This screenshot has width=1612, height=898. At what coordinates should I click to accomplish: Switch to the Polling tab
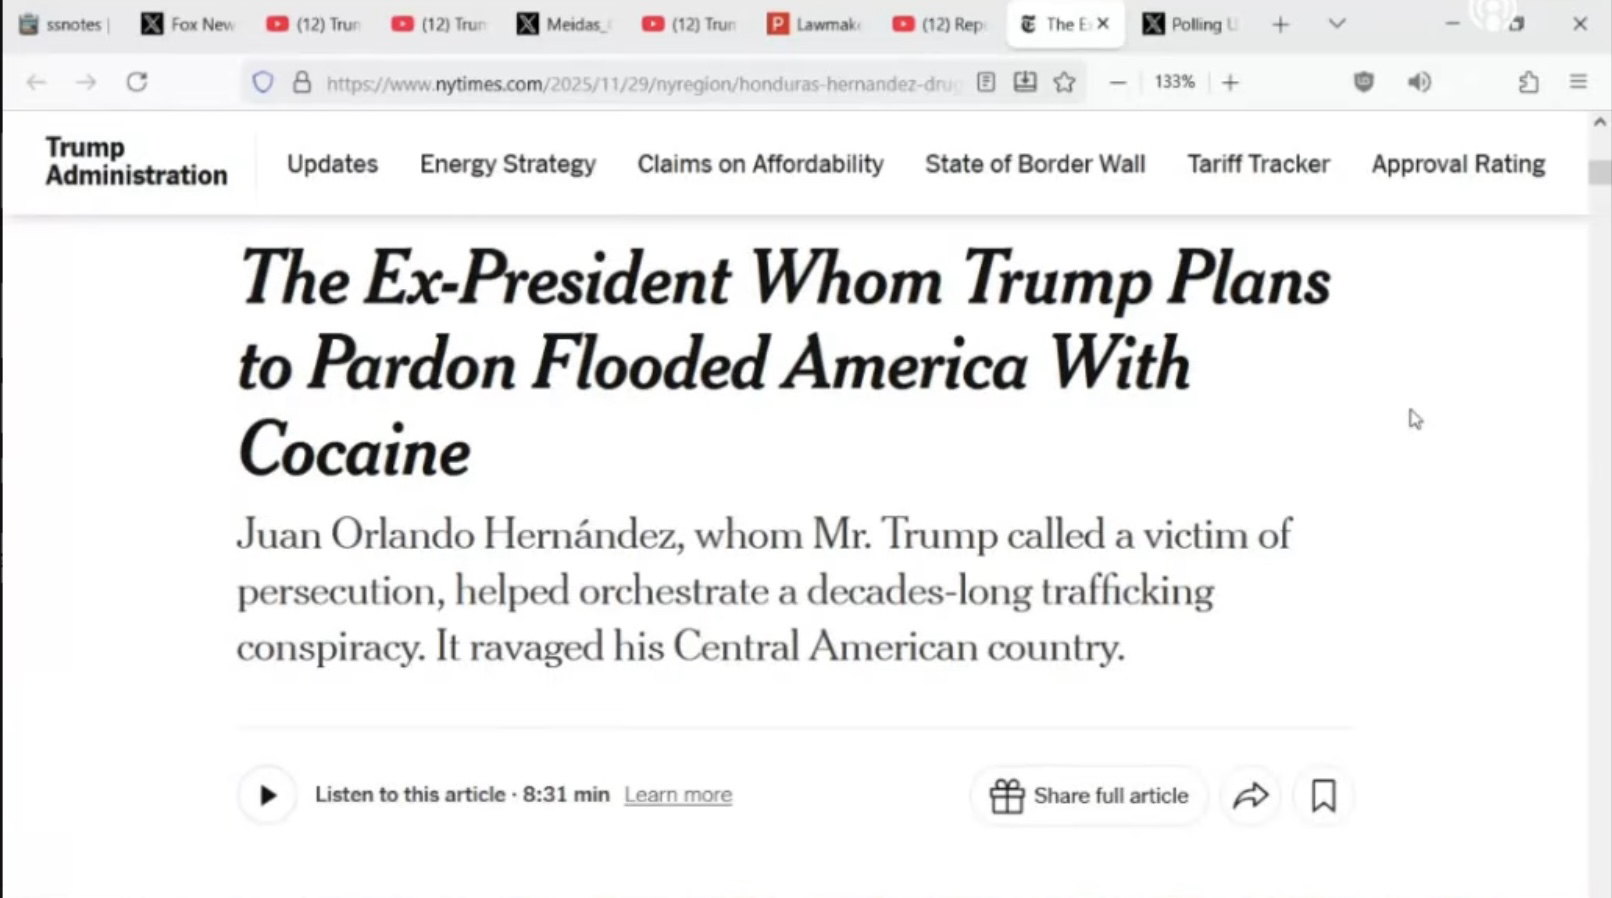1190,24
